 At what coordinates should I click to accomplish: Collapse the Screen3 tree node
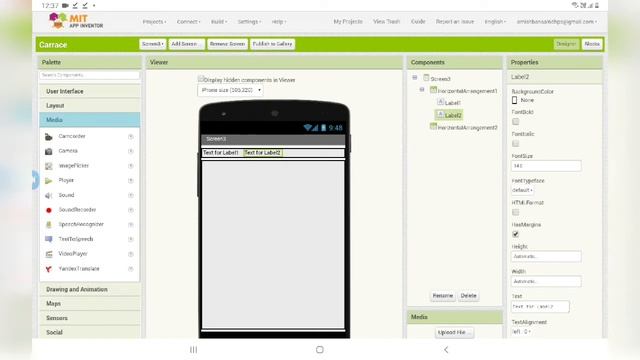(415, 78)
